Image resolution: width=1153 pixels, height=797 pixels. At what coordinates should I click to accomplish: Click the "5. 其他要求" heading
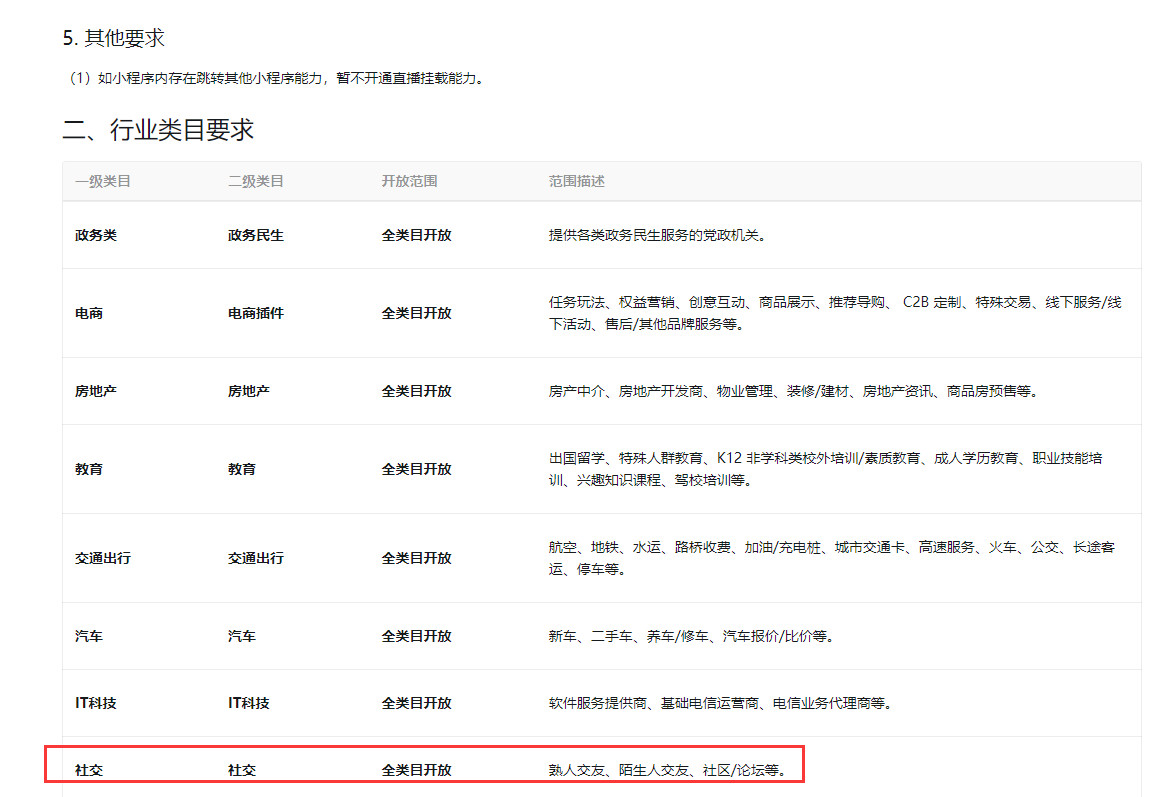coord(113,39)
